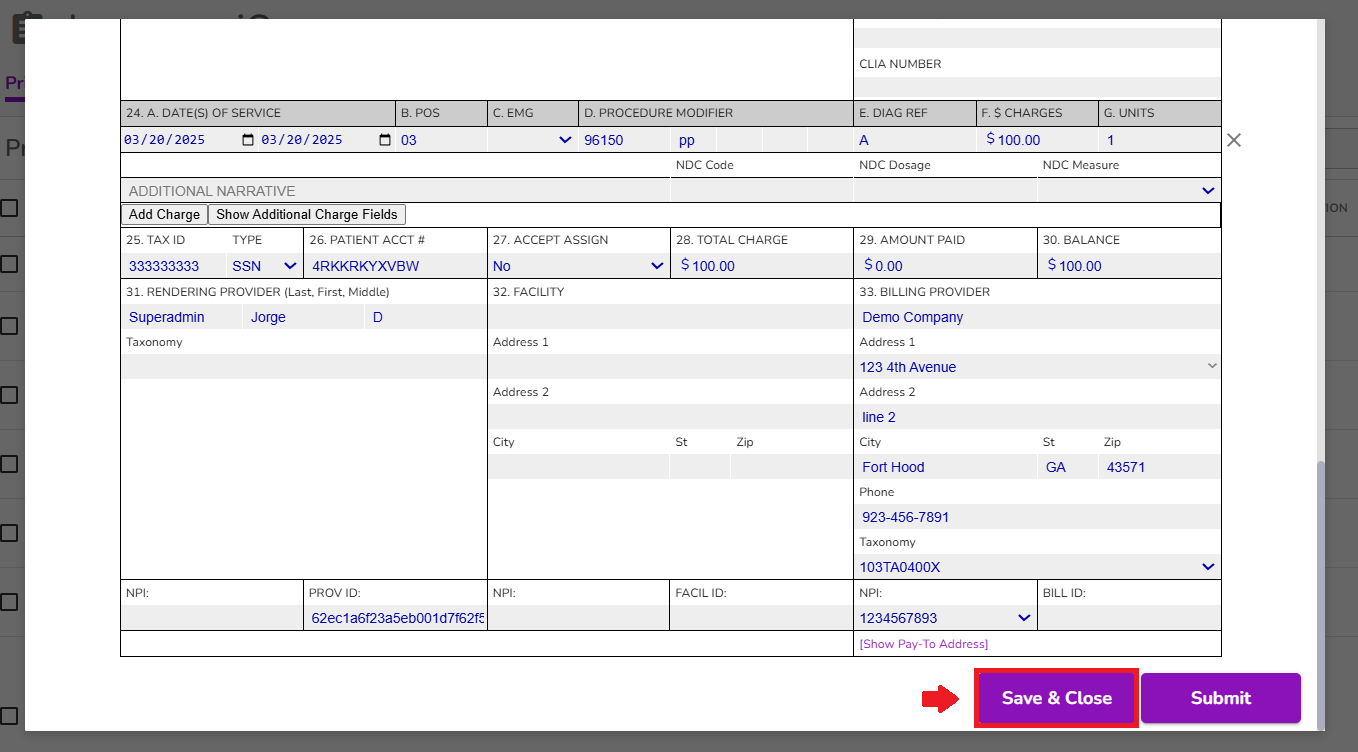Click the NDC Dosage input field
Viewport: 1358px width, 752px height.
[945, 190]
